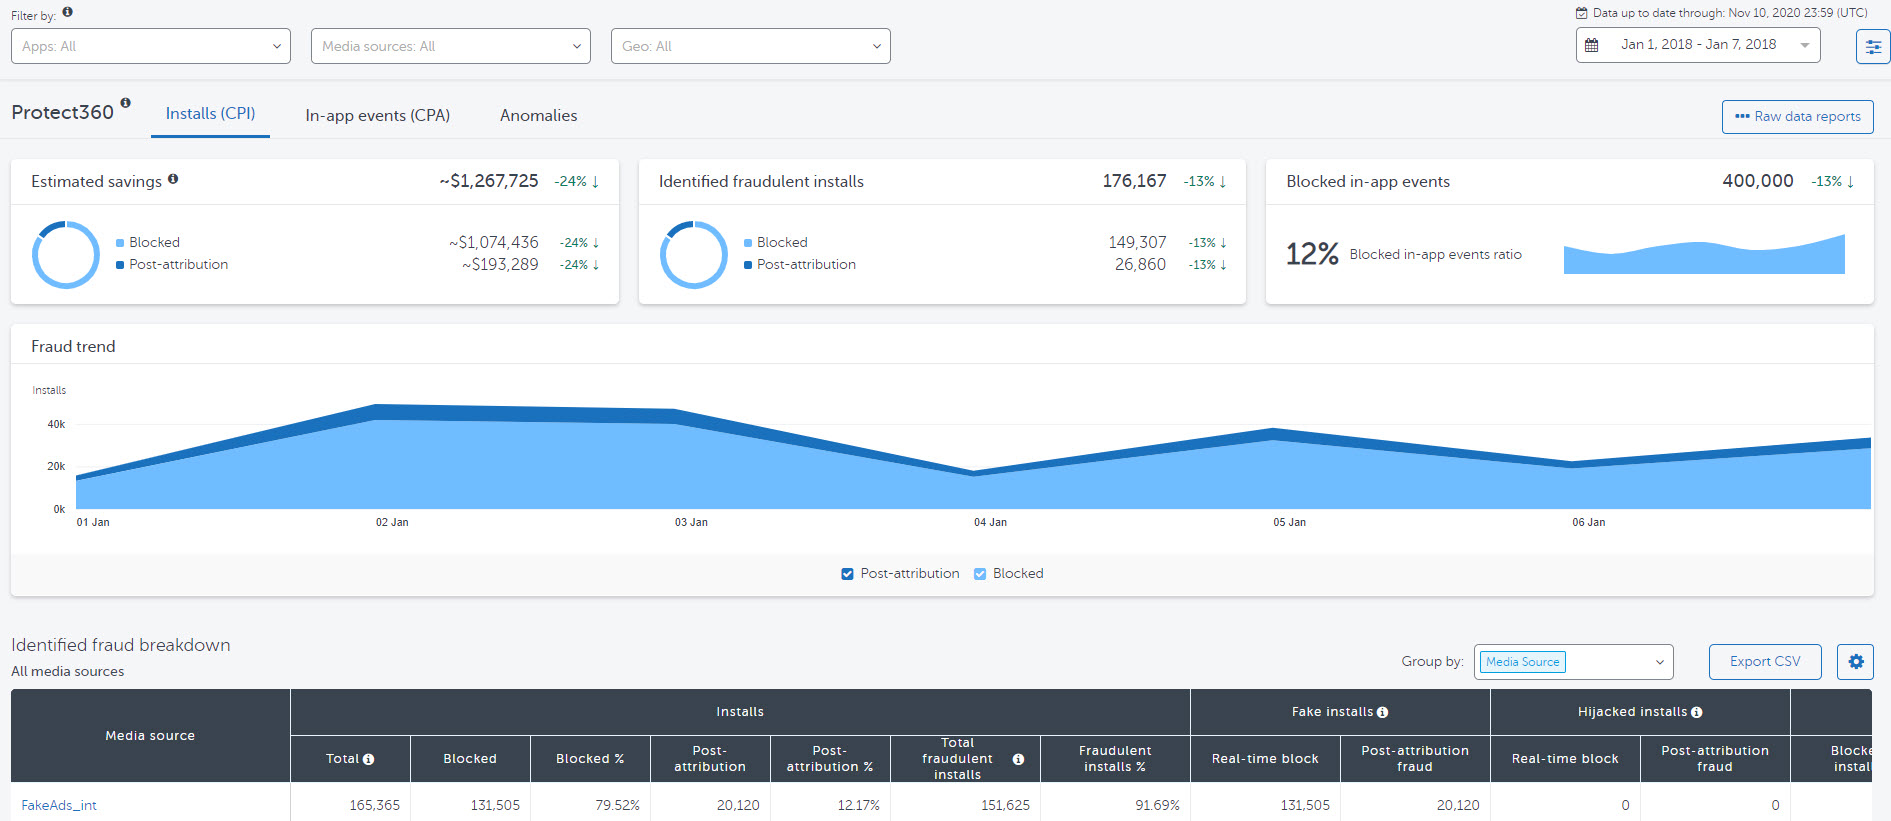The width and height of the screenshot is (1891, 821).
Task: Click the Raw data reports button
Action: (1797, 116)
